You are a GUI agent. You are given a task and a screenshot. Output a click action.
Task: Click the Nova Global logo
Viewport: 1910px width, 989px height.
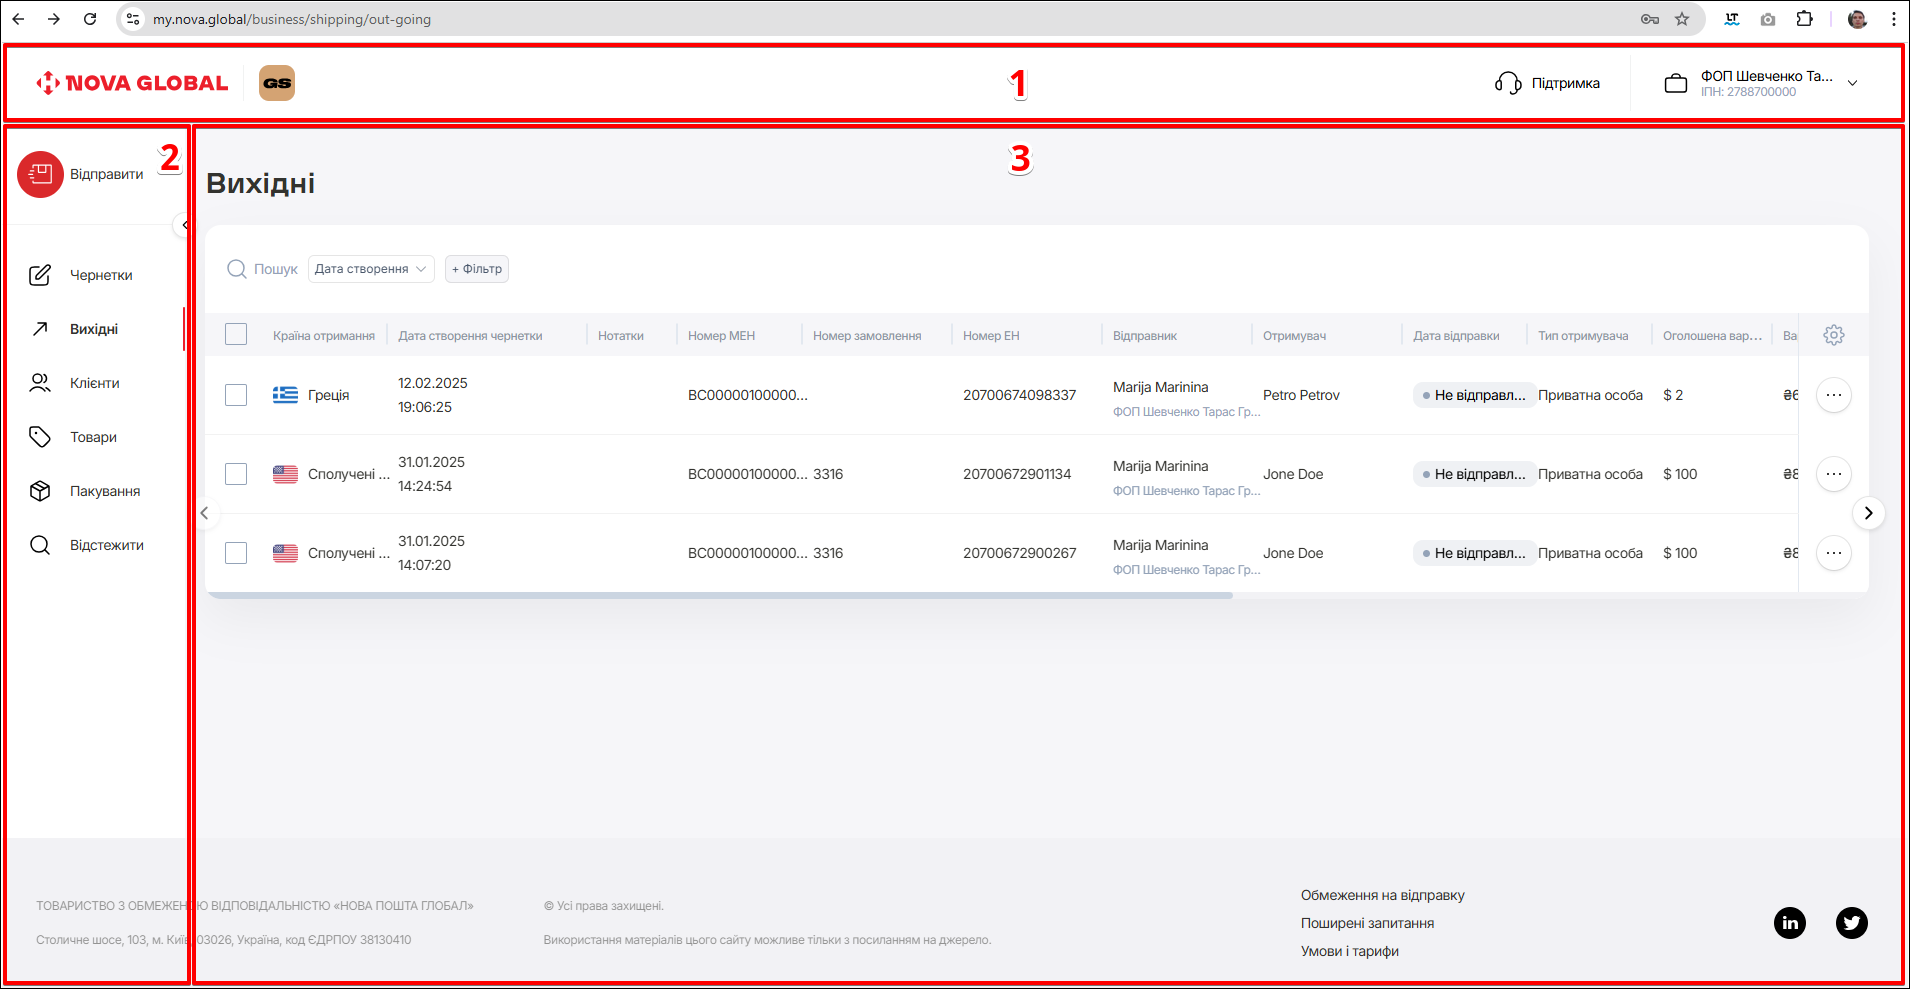tap(132, 83)
